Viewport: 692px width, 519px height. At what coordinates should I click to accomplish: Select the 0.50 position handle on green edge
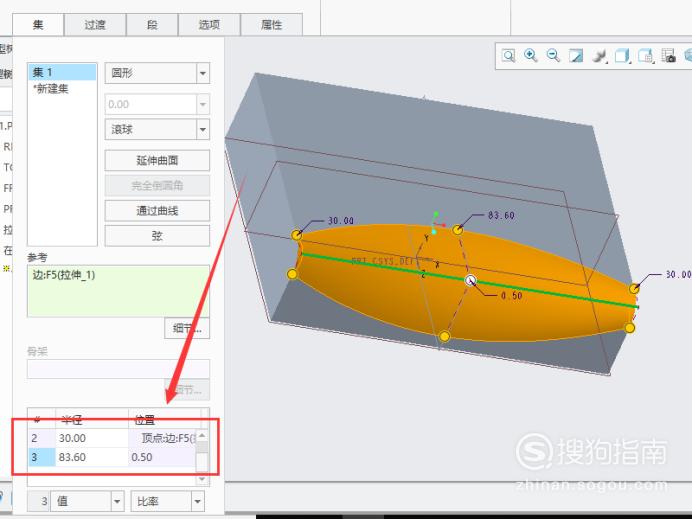click(x=470, y=281)
